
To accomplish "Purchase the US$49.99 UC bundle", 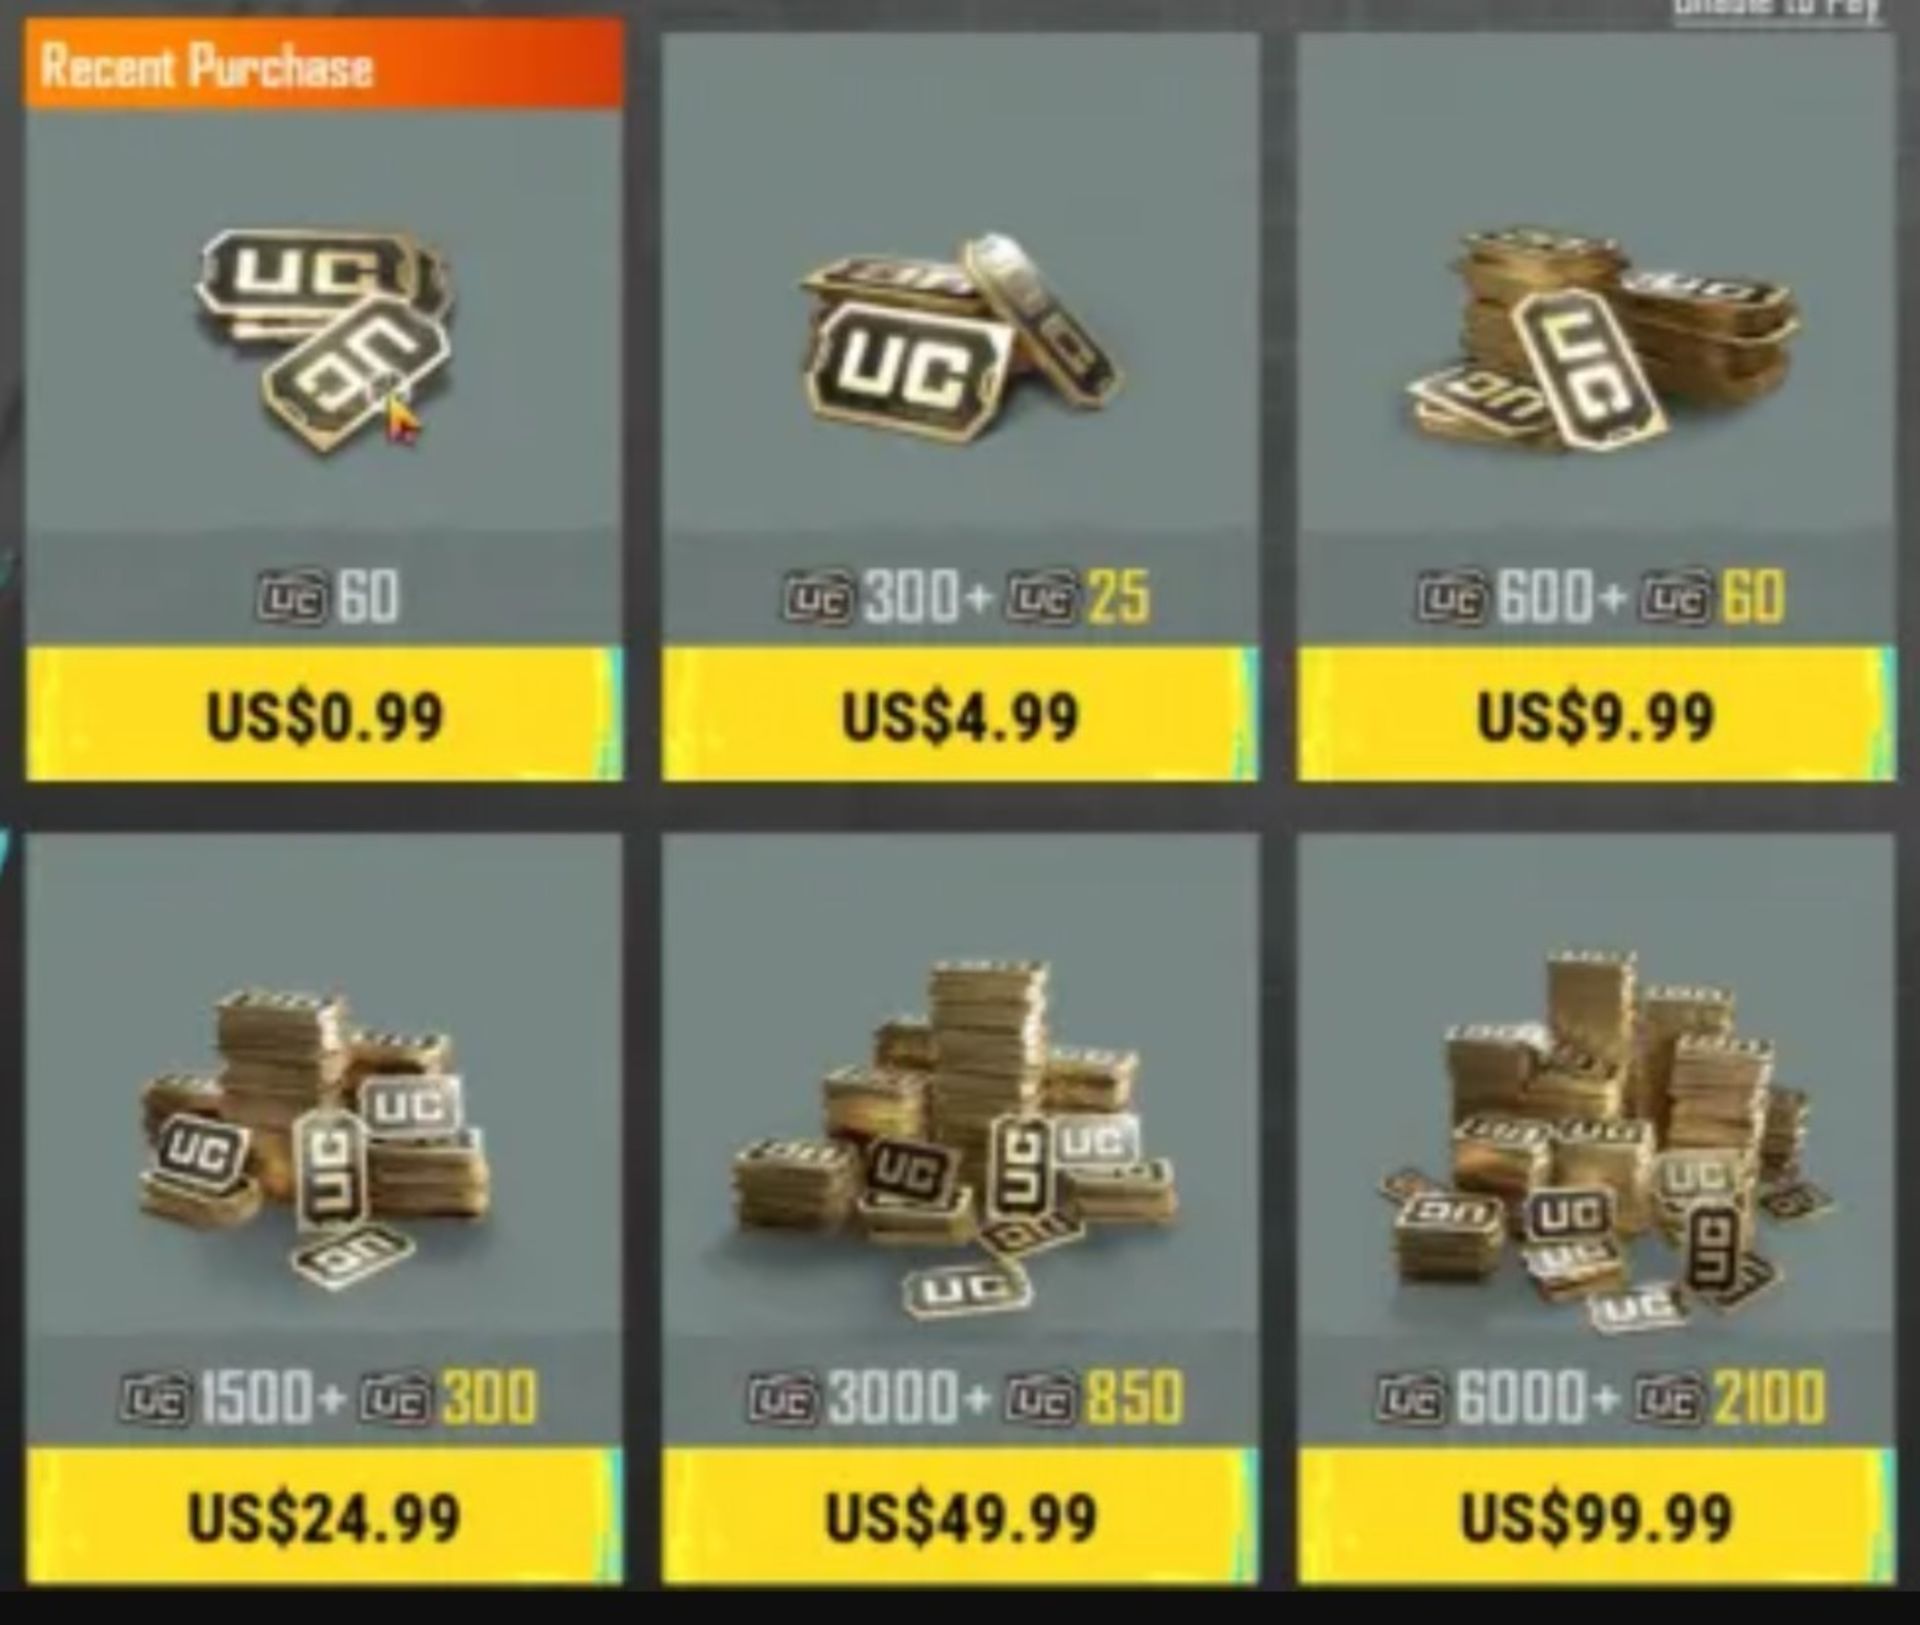I will pyautogui.click(x=960, y=1516).
